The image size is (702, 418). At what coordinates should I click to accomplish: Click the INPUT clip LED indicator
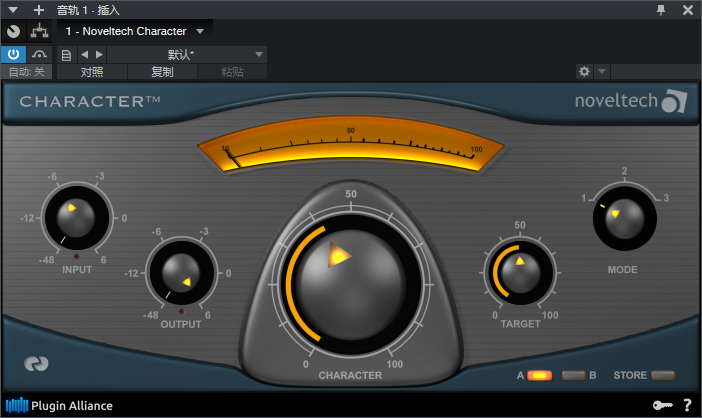[77, 256]
